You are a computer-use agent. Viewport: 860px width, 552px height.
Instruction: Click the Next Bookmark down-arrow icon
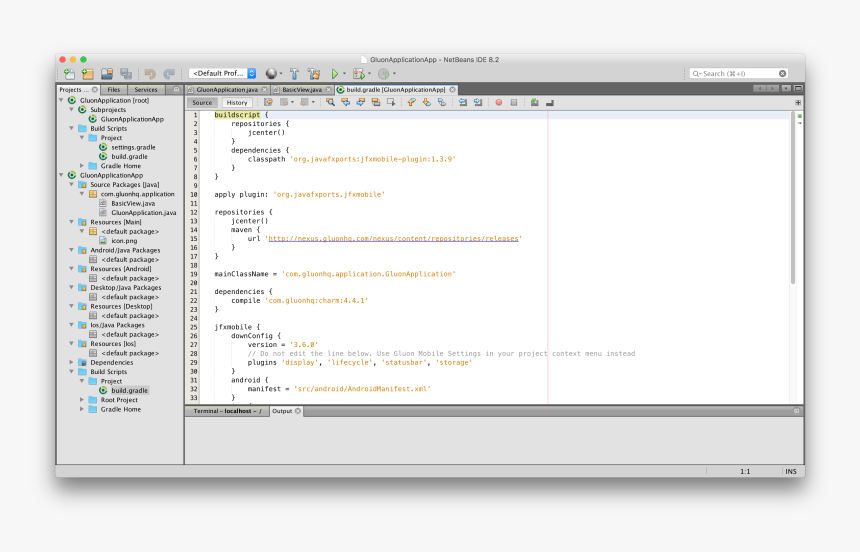click(426, 103)
